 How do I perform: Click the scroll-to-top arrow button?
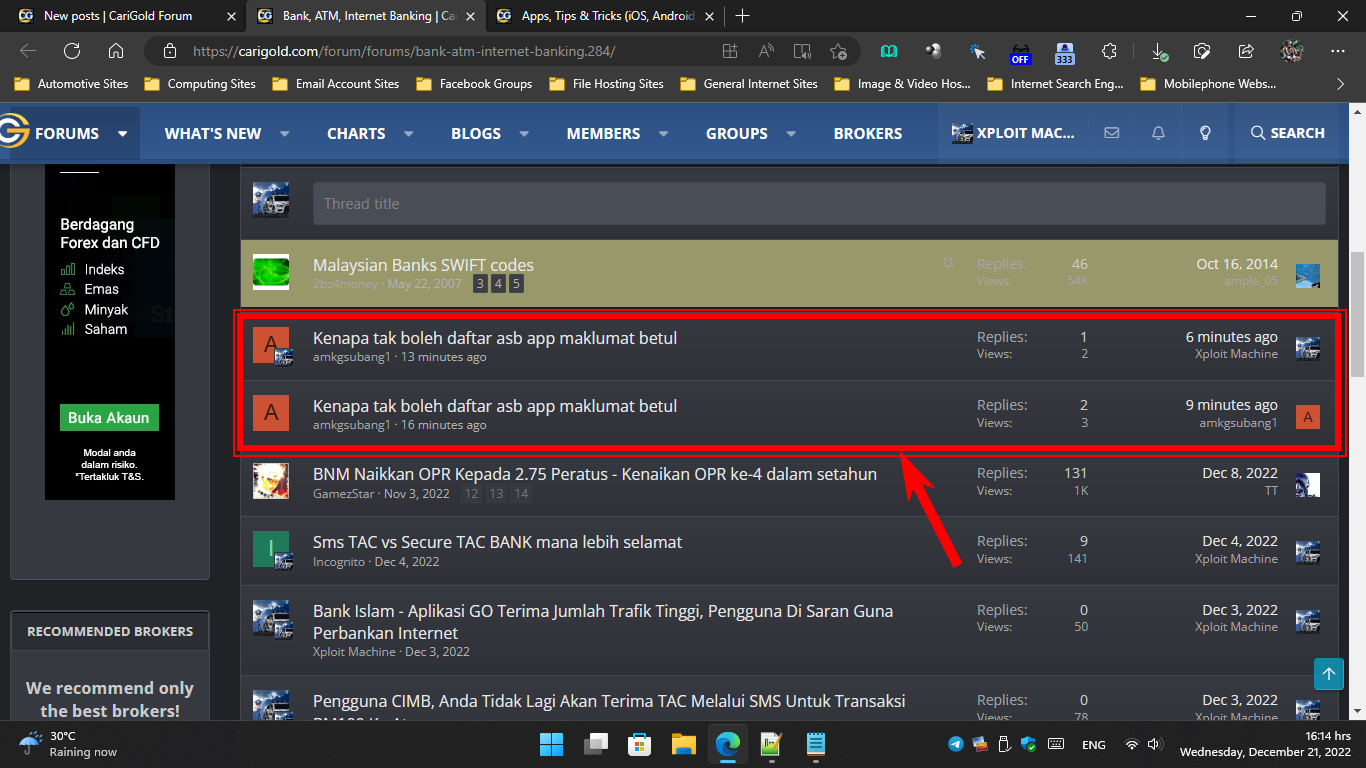point(1329,674)
